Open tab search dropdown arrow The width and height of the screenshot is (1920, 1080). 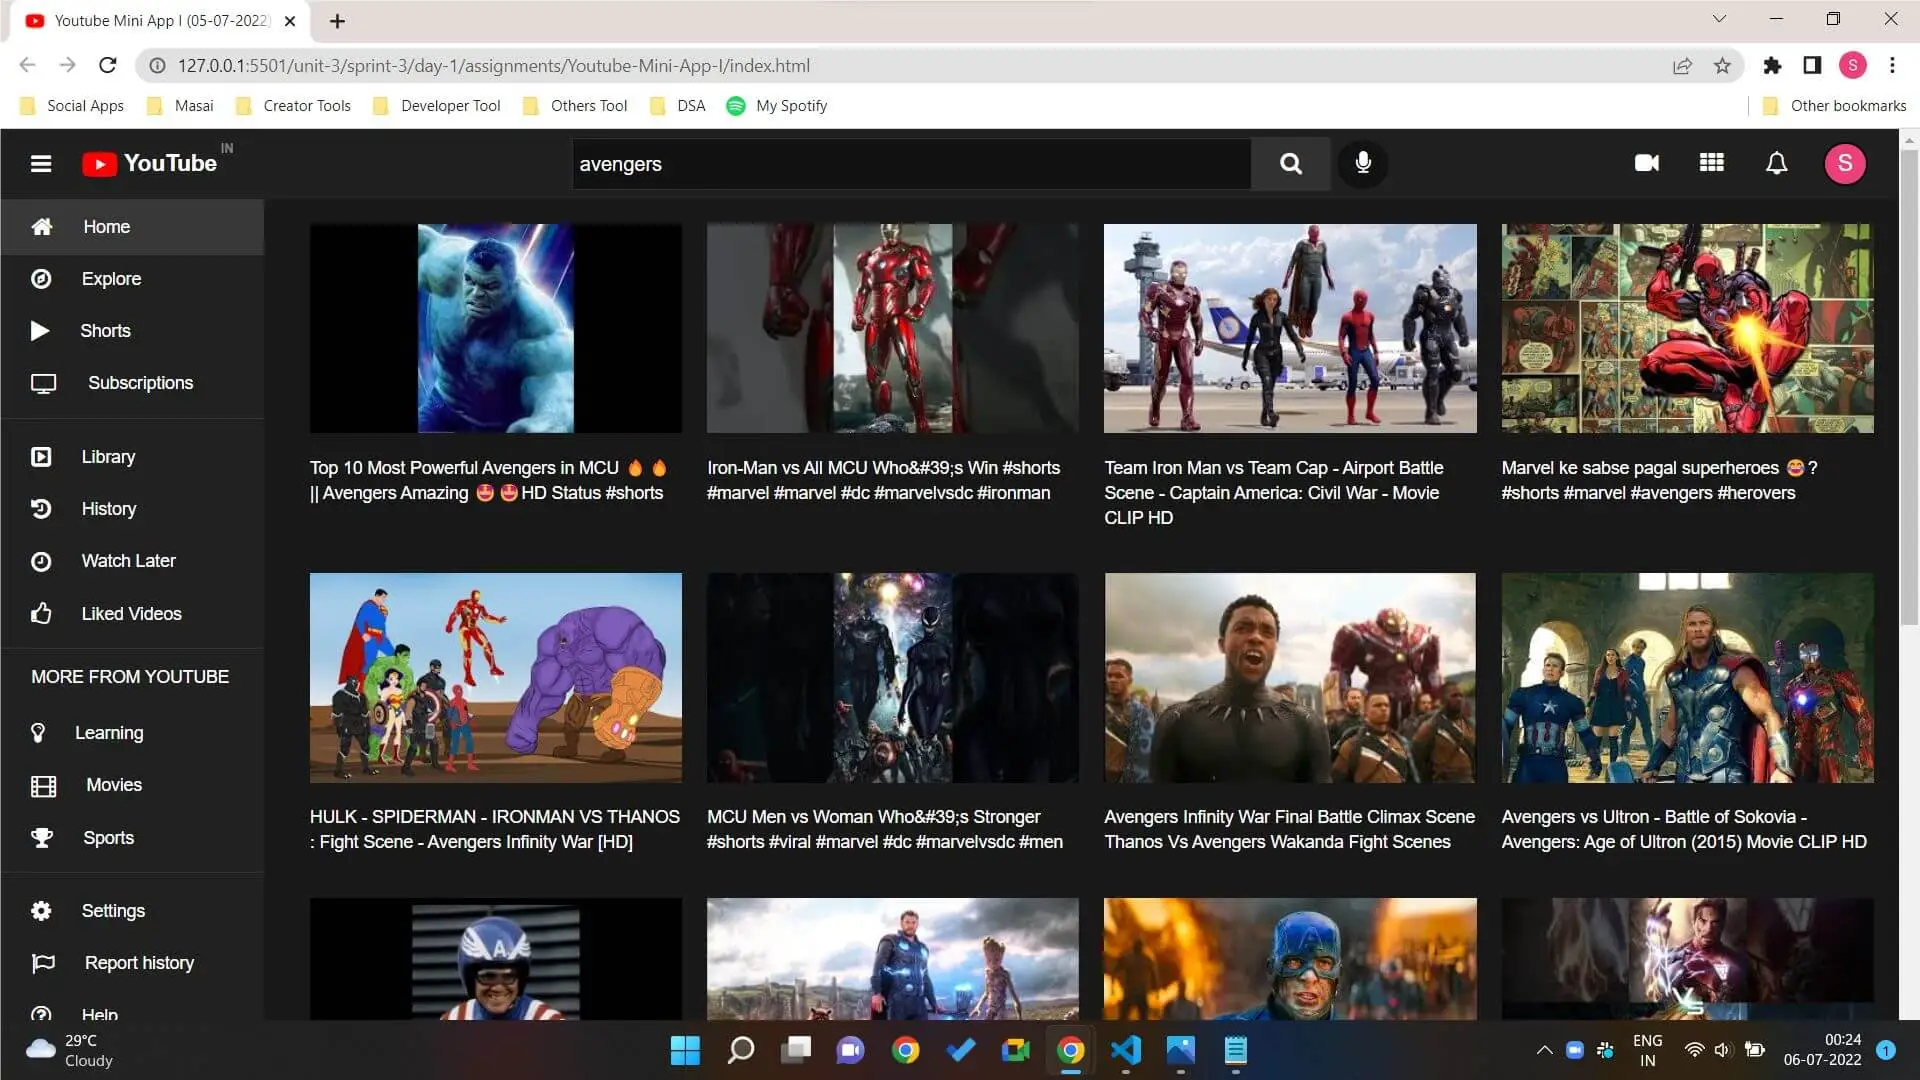1719,19
